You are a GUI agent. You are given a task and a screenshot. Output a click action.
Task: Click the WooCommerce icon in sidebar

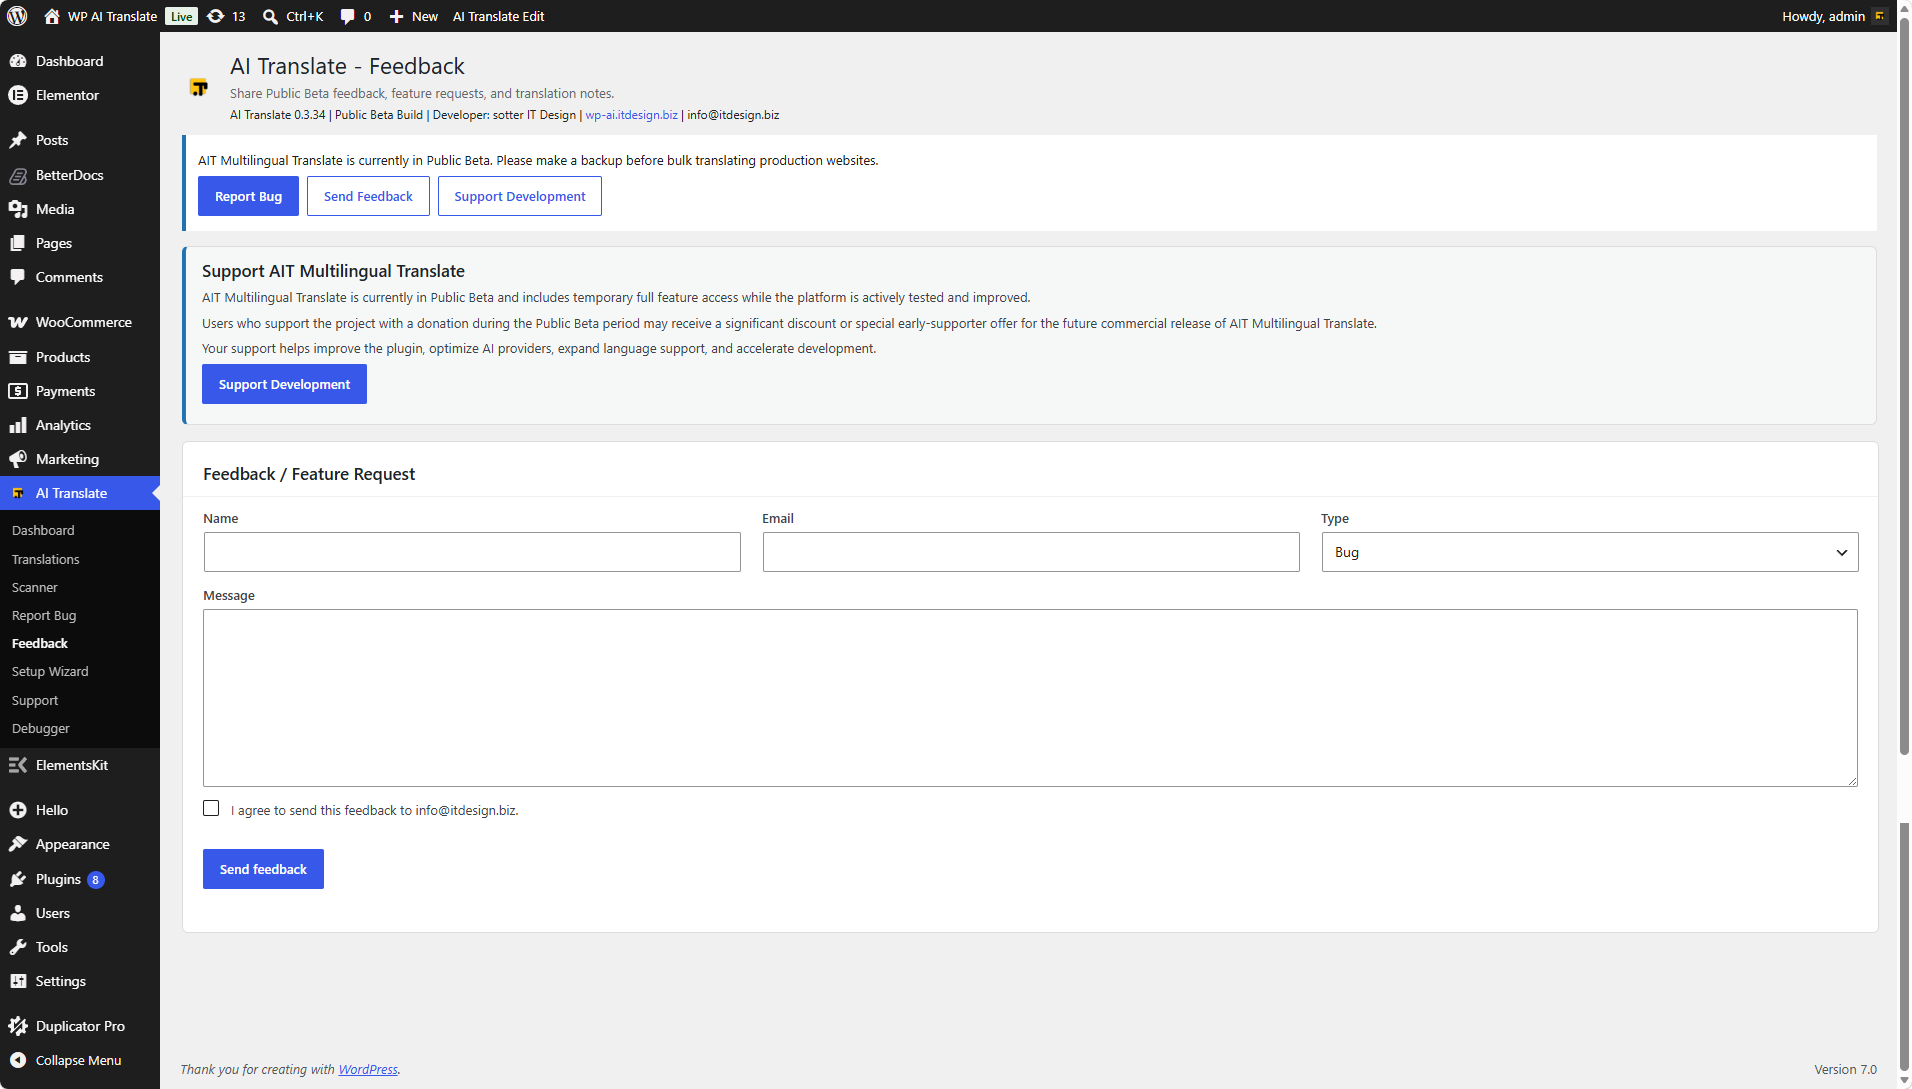[x=18, y=322]
